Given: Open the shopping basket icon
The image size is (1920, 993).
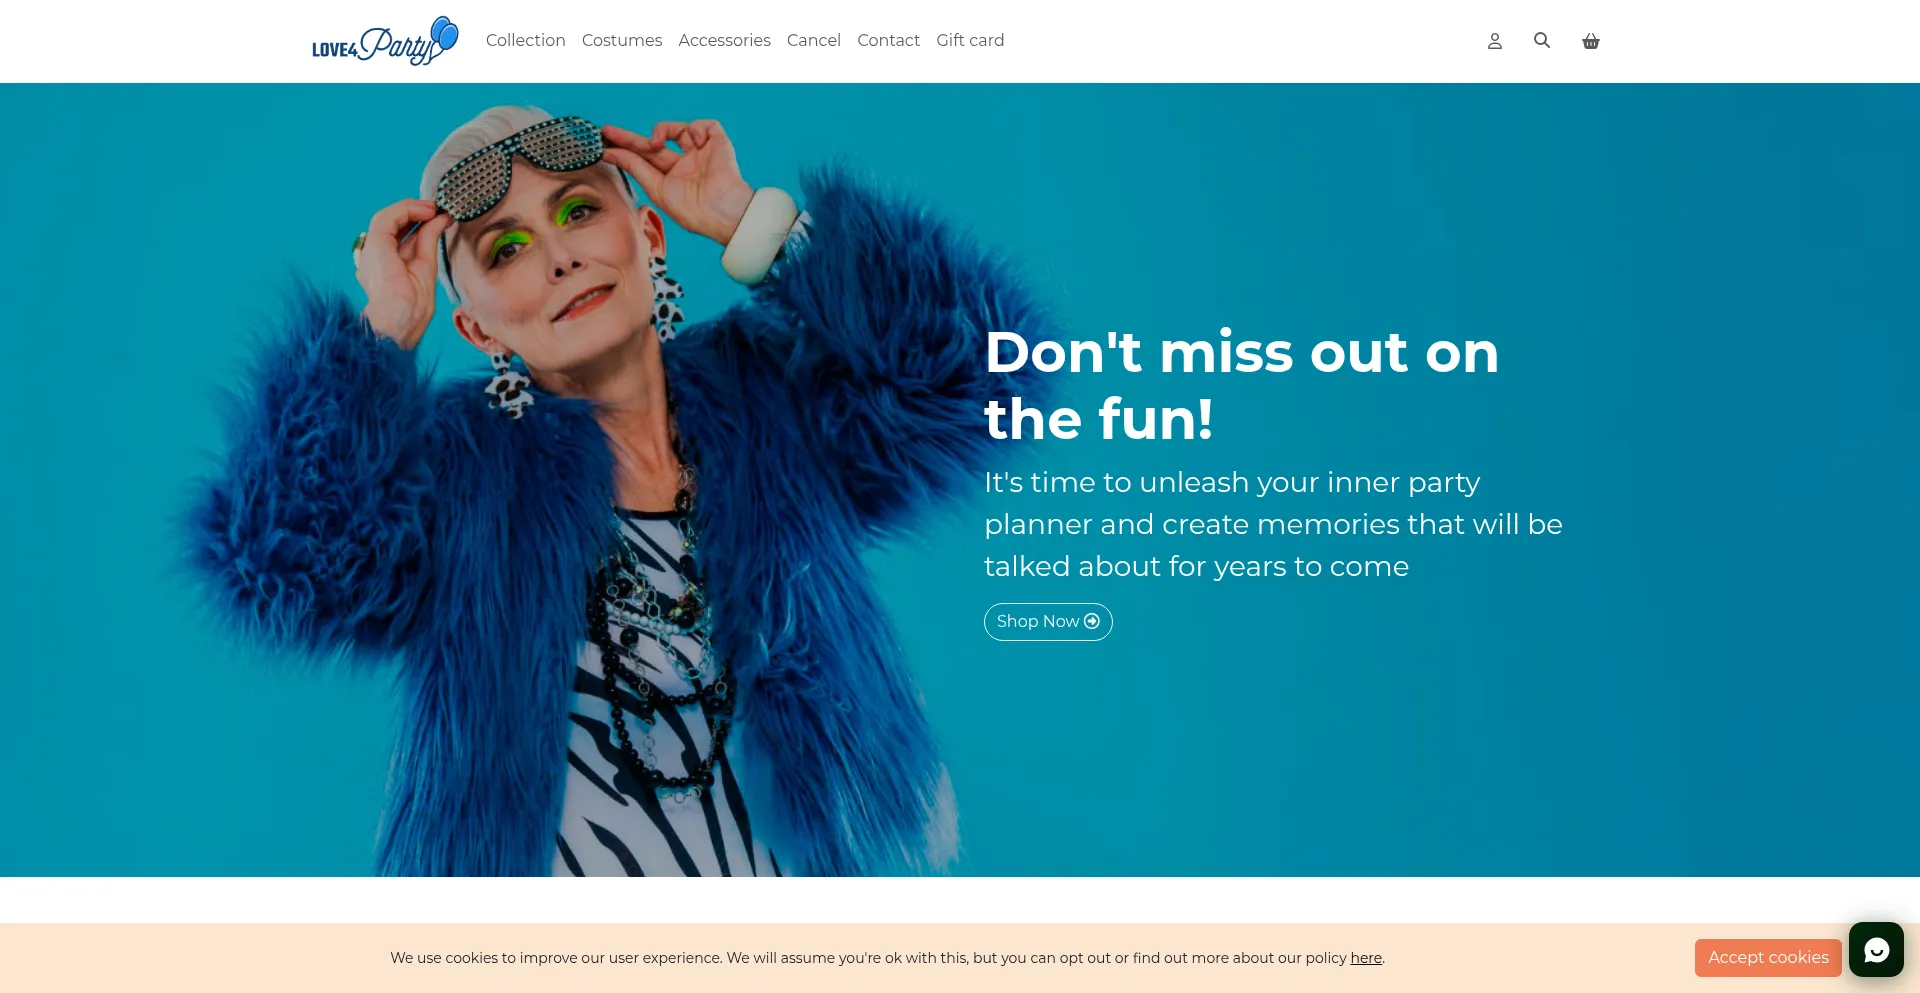Looking at the screenshot, I should (x=1590, y=41).
